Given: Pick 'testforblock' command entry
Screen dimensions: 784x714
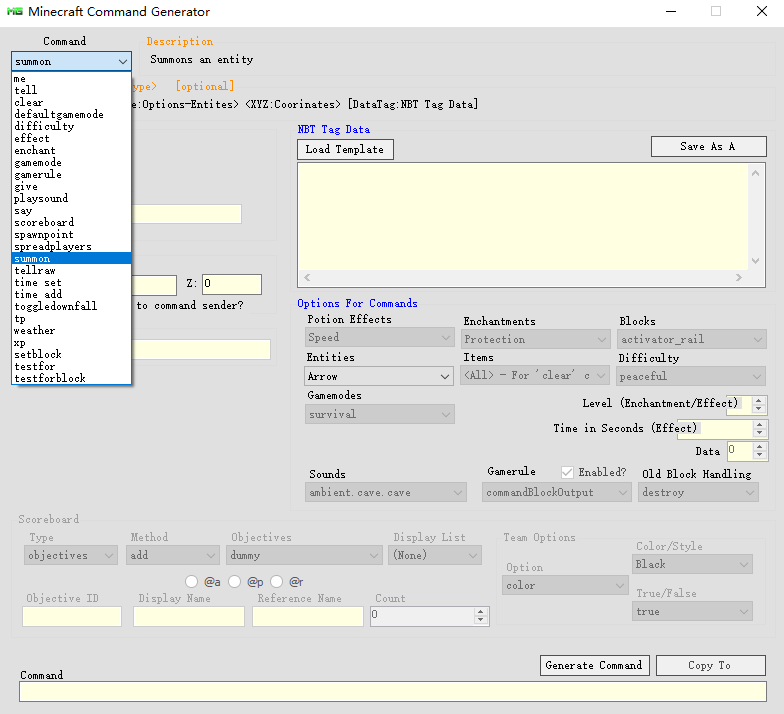Looking at the screenshot, I should tap(72, 378).
